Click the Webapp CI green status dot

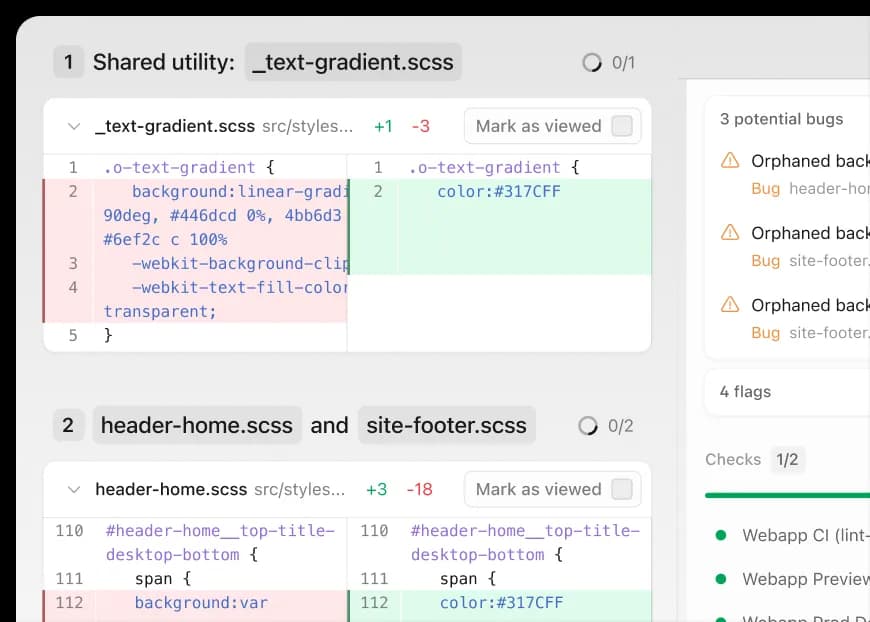point(721,535)
